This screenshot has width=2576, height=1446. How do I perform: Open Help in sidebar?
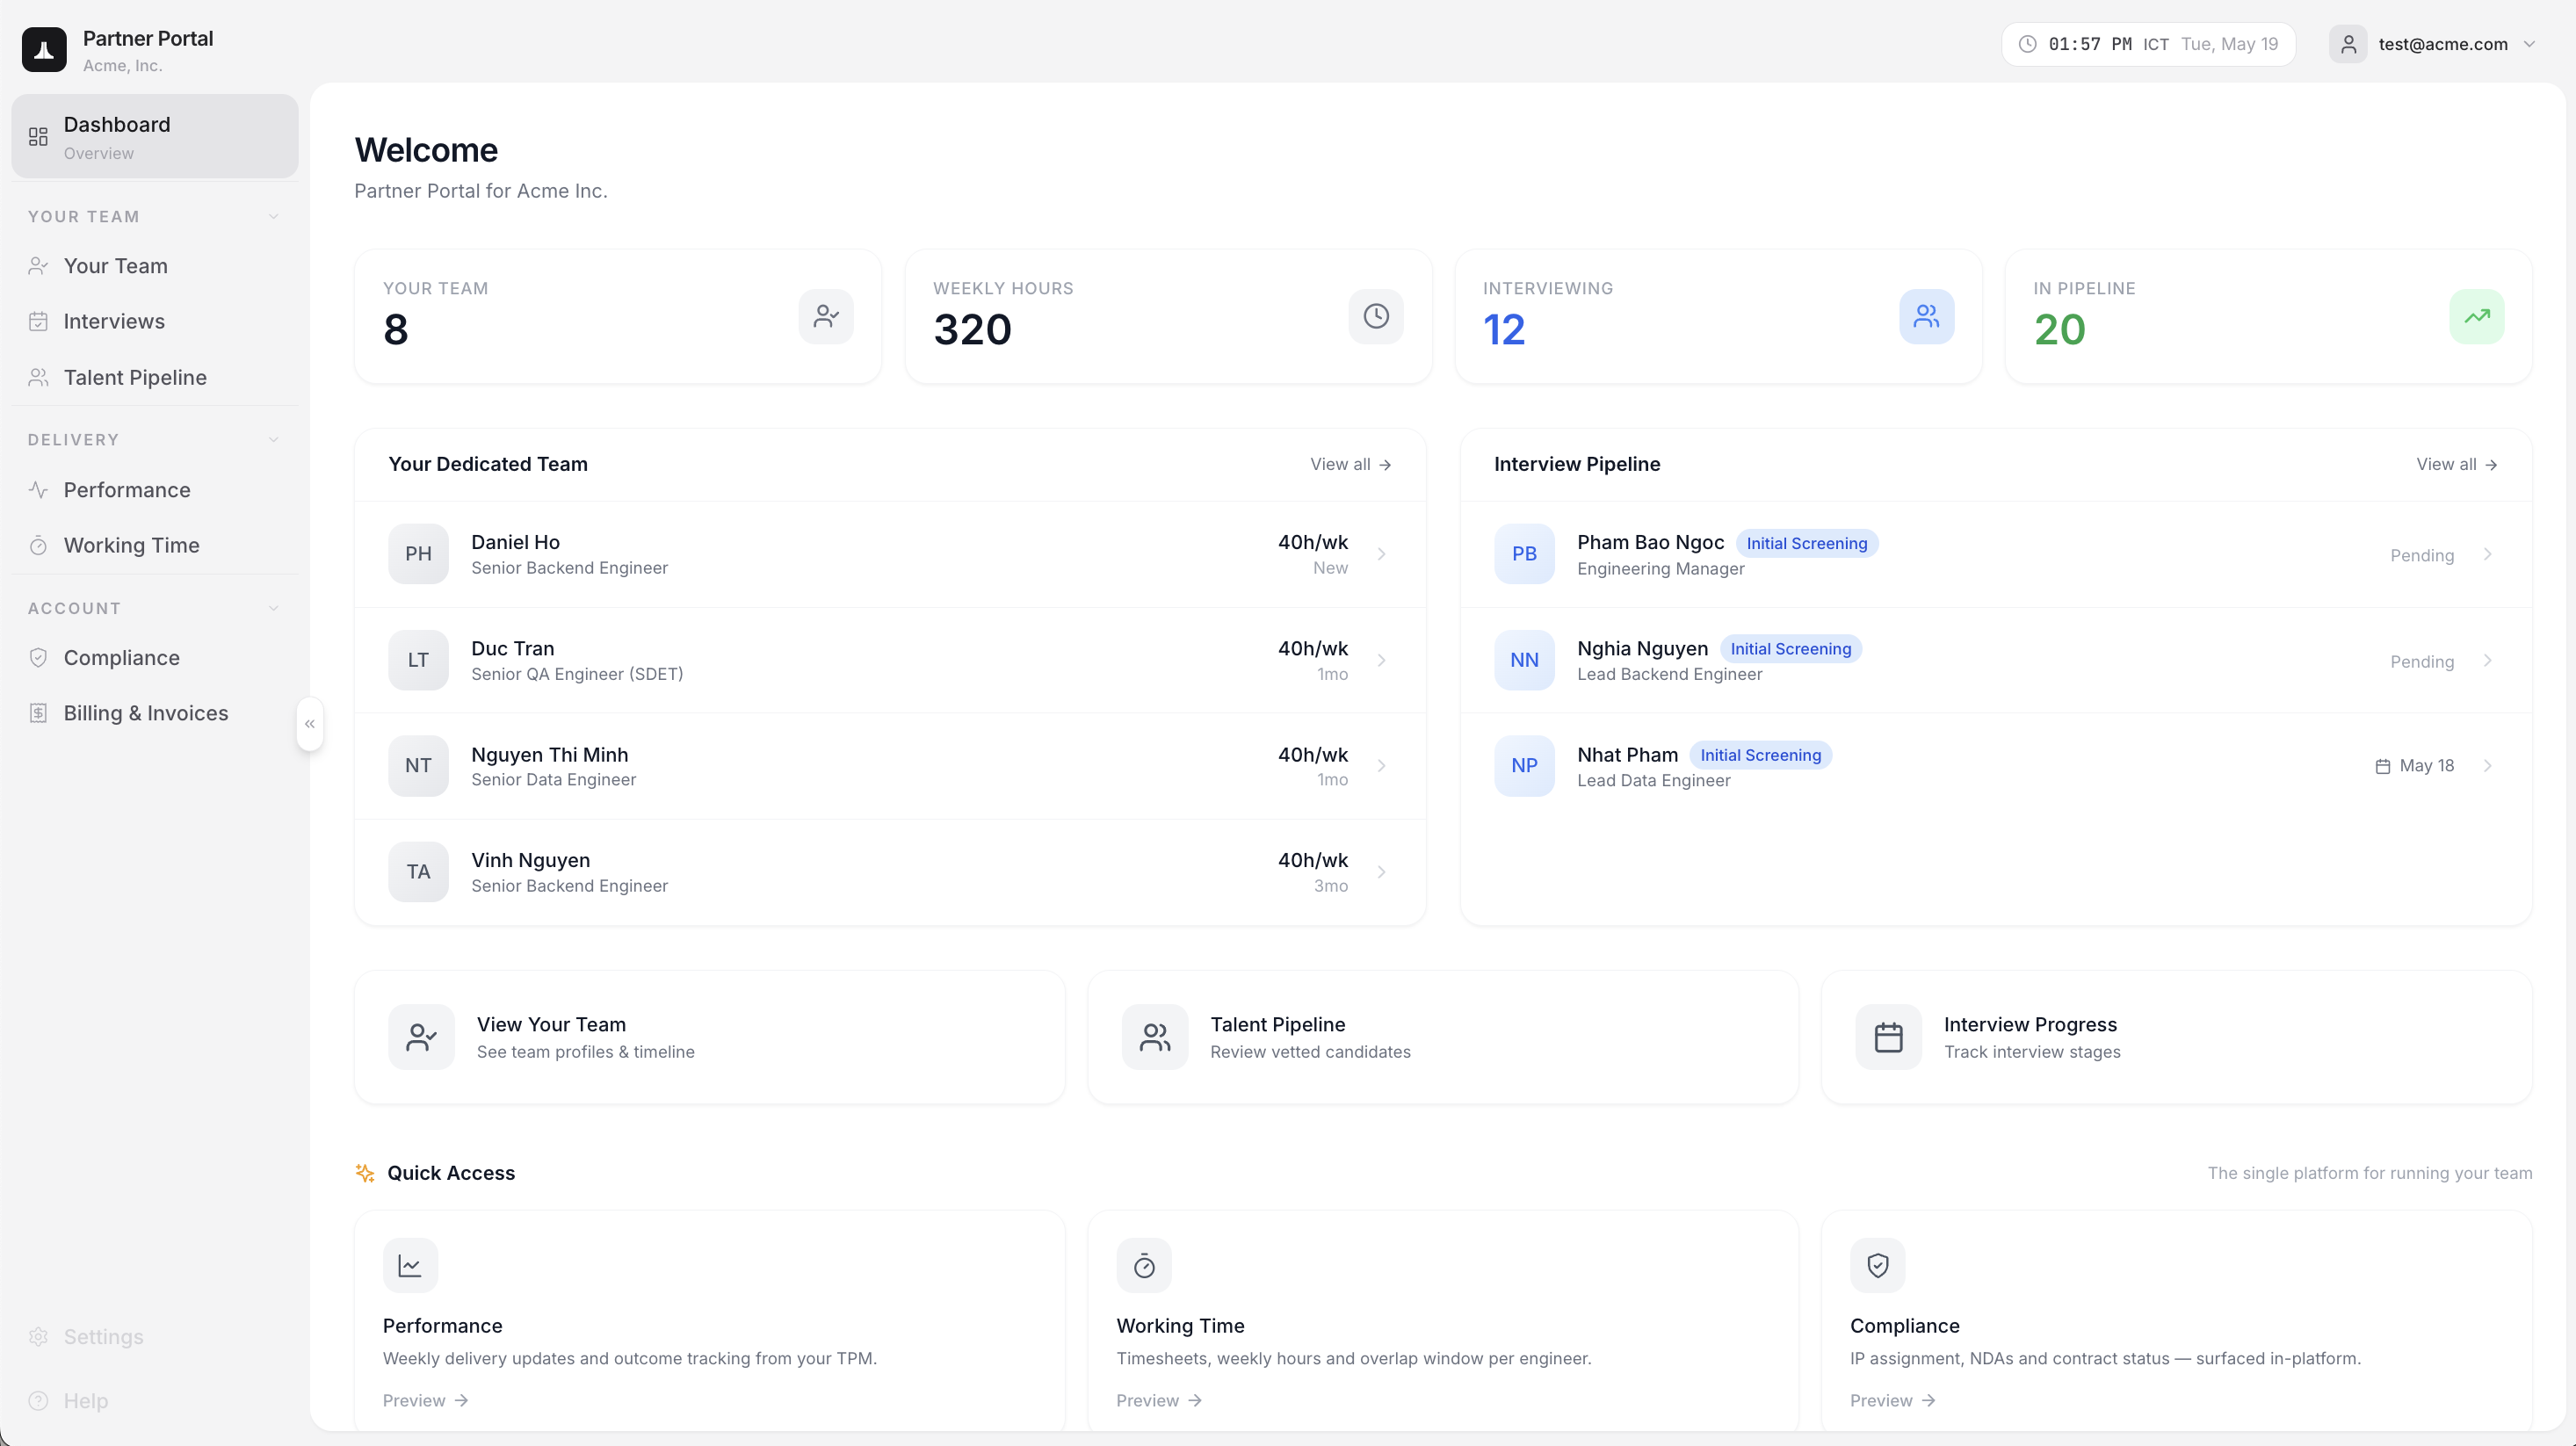(x=155, y=1401)
